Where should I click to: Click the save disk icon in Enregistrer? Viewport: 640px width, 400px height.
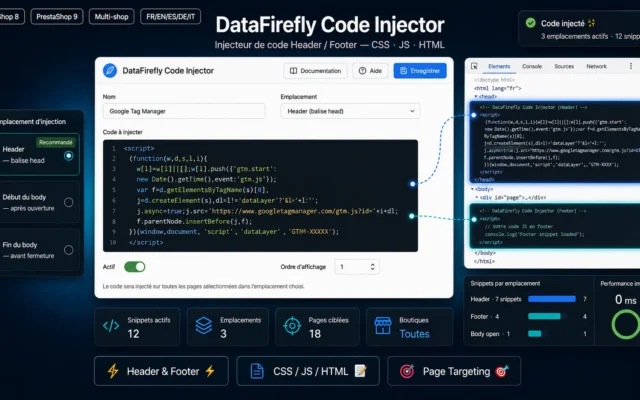(x=403, y=71)
